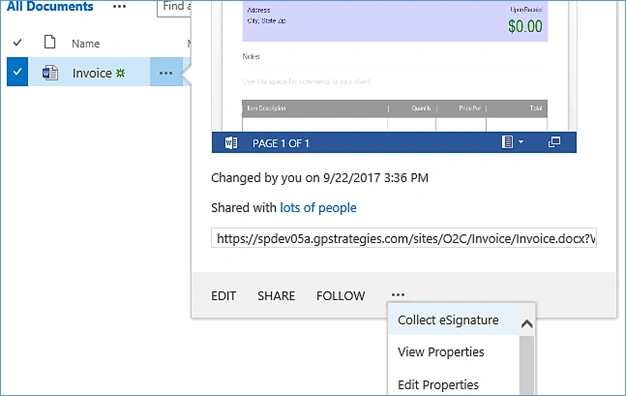Expand the page view dropdown arrow
626x396 pixels.
tap(521, 142)
